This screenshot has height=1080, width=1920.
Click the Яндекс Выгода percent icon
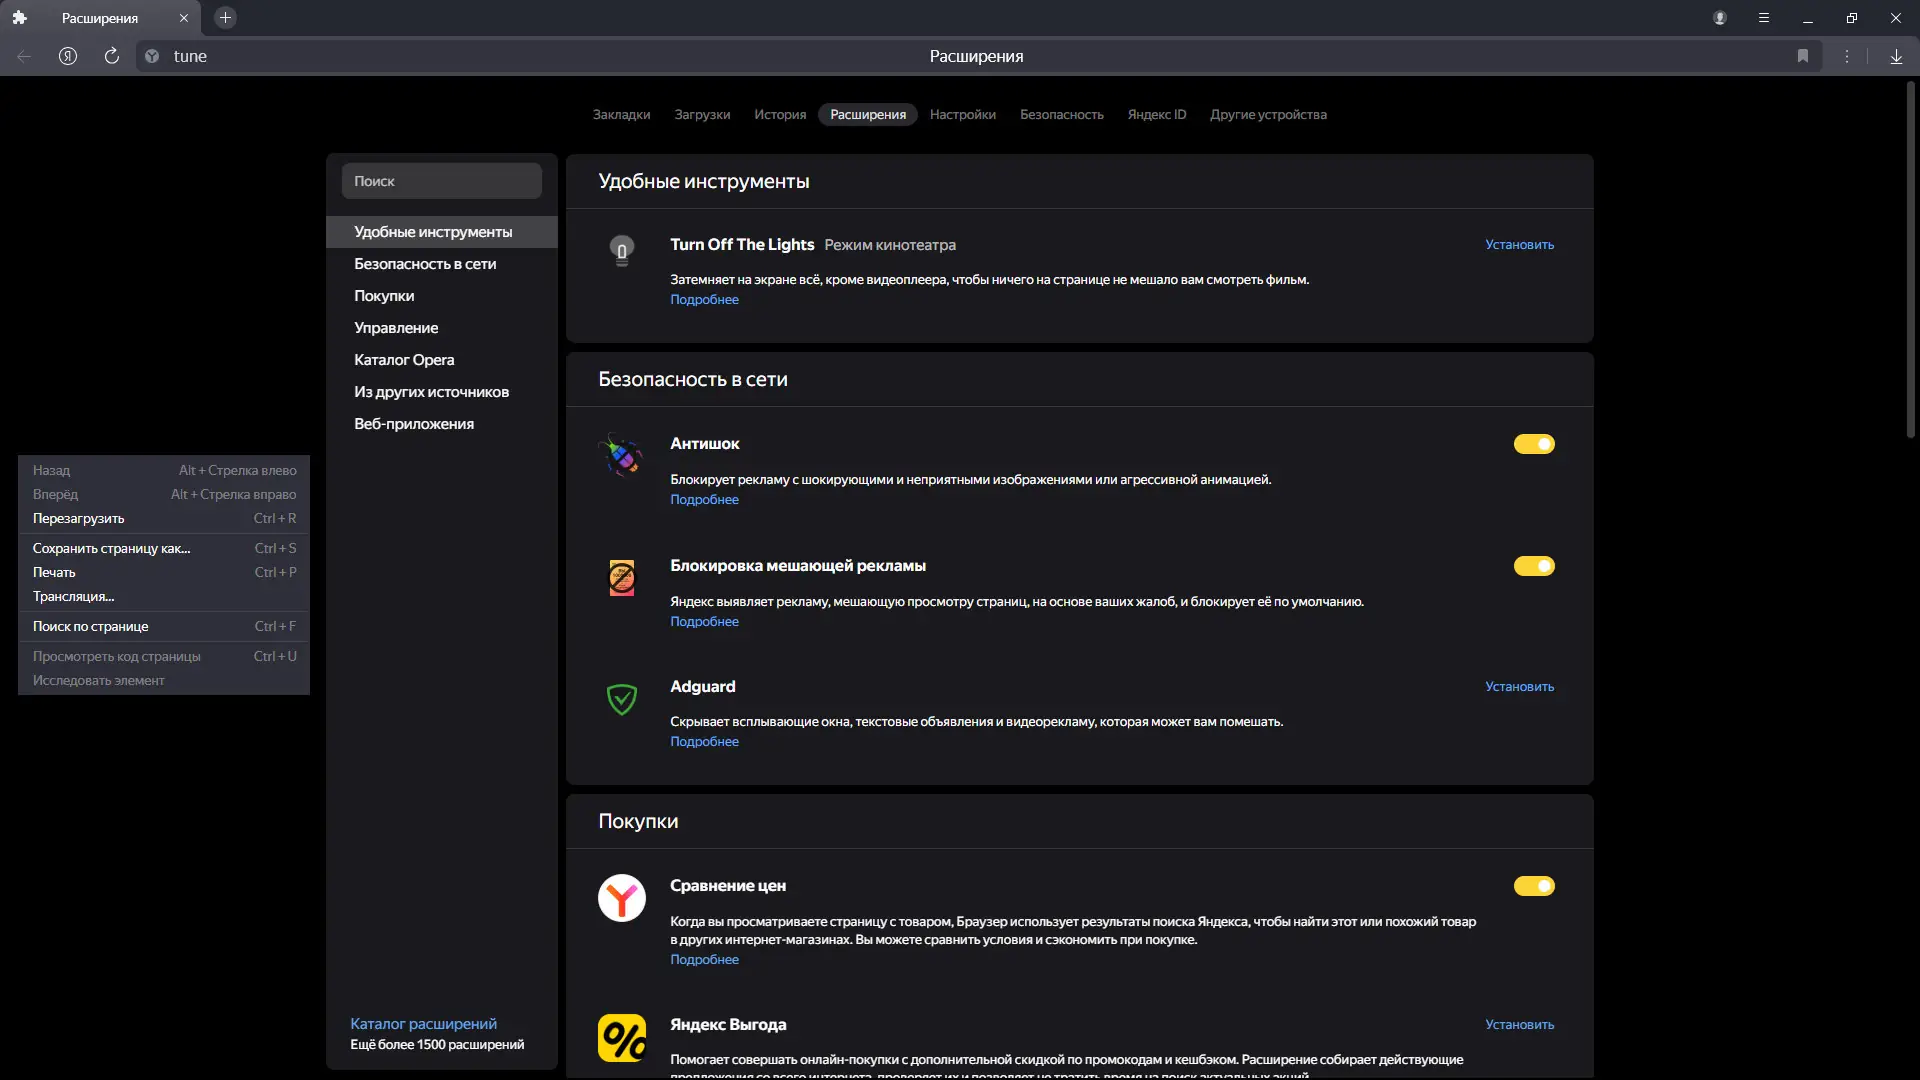pyautogui.click(x=622, y=1038)
